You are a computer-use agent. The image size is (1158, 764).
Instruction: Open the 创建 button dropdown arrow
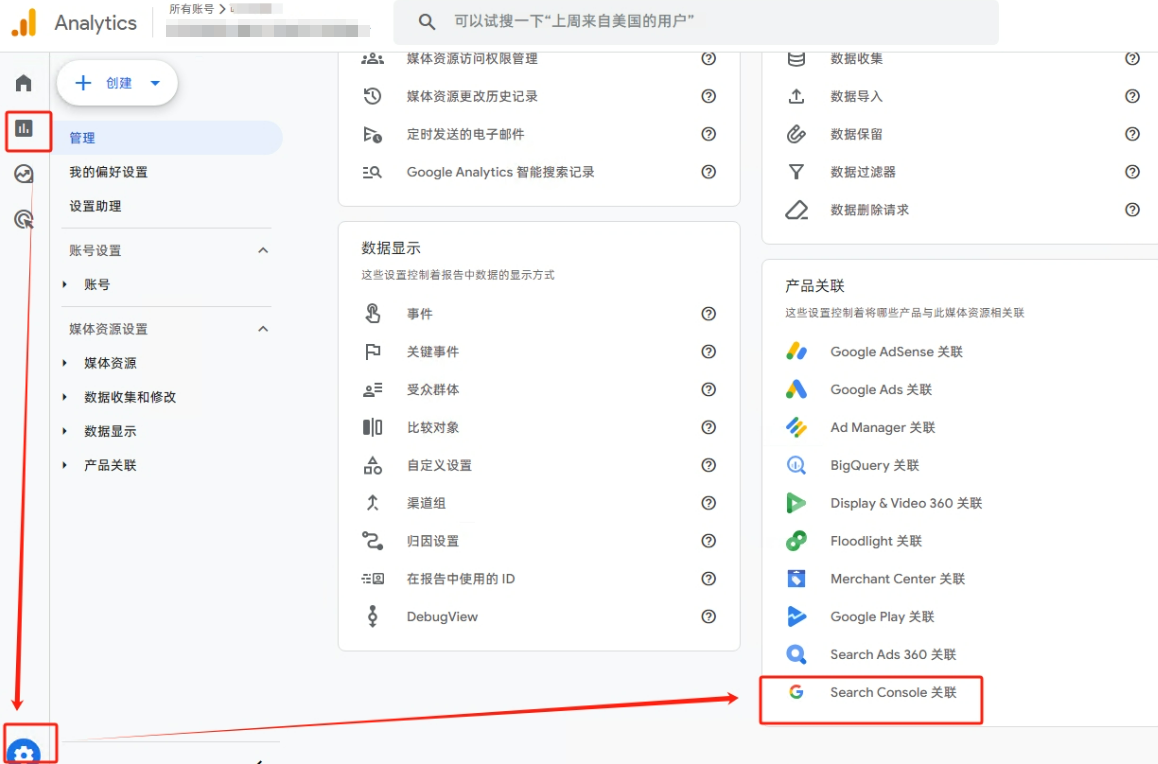pos(154,84)
